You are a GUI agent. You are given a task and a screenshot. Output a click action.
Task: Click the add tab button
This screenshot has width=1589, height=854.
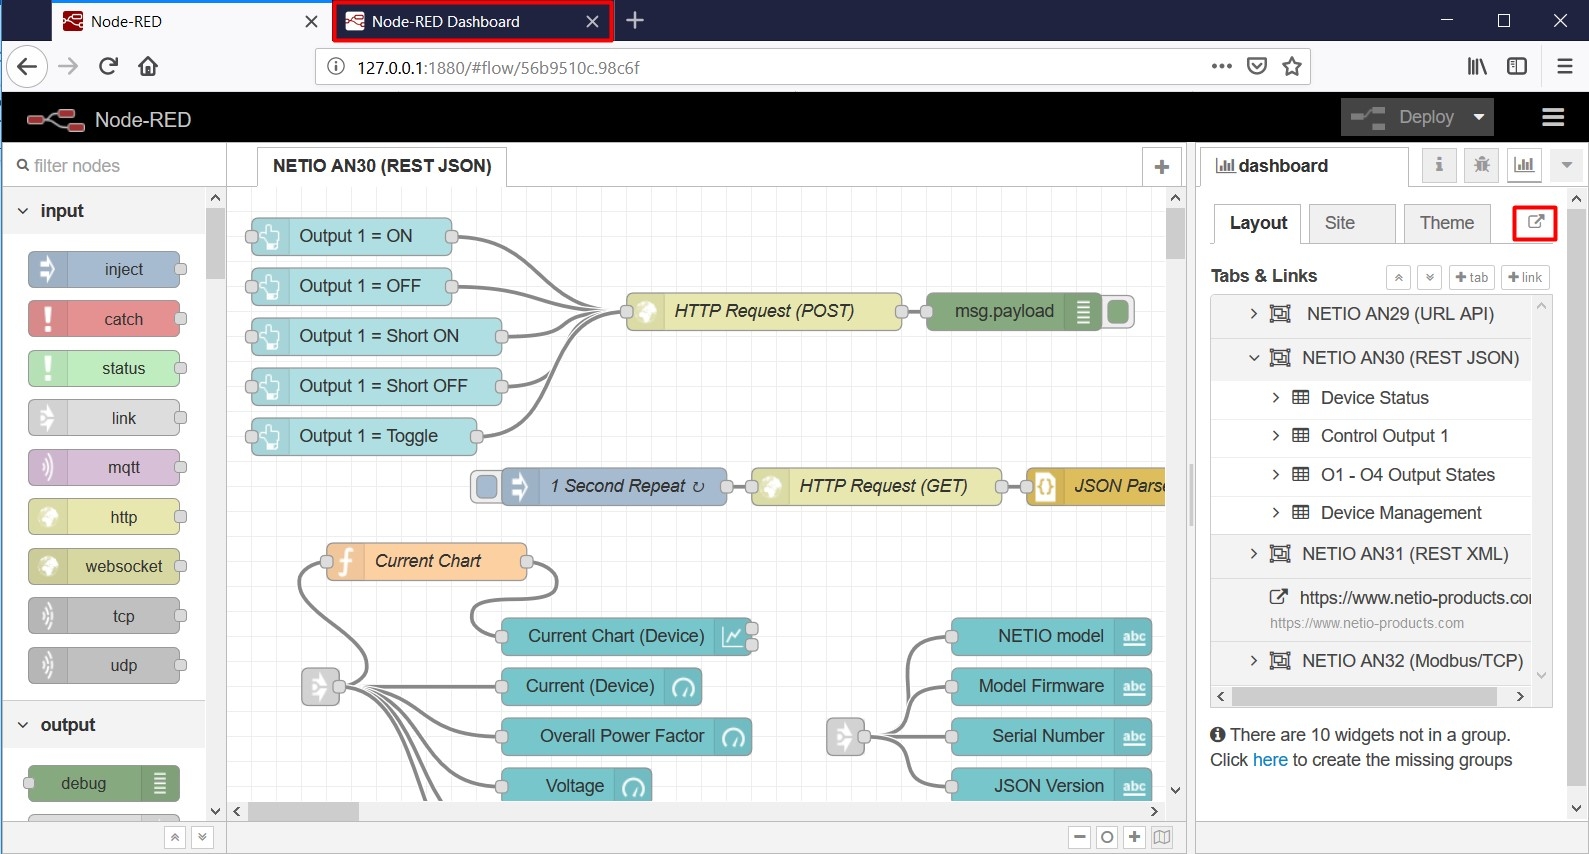(1471, 277)
